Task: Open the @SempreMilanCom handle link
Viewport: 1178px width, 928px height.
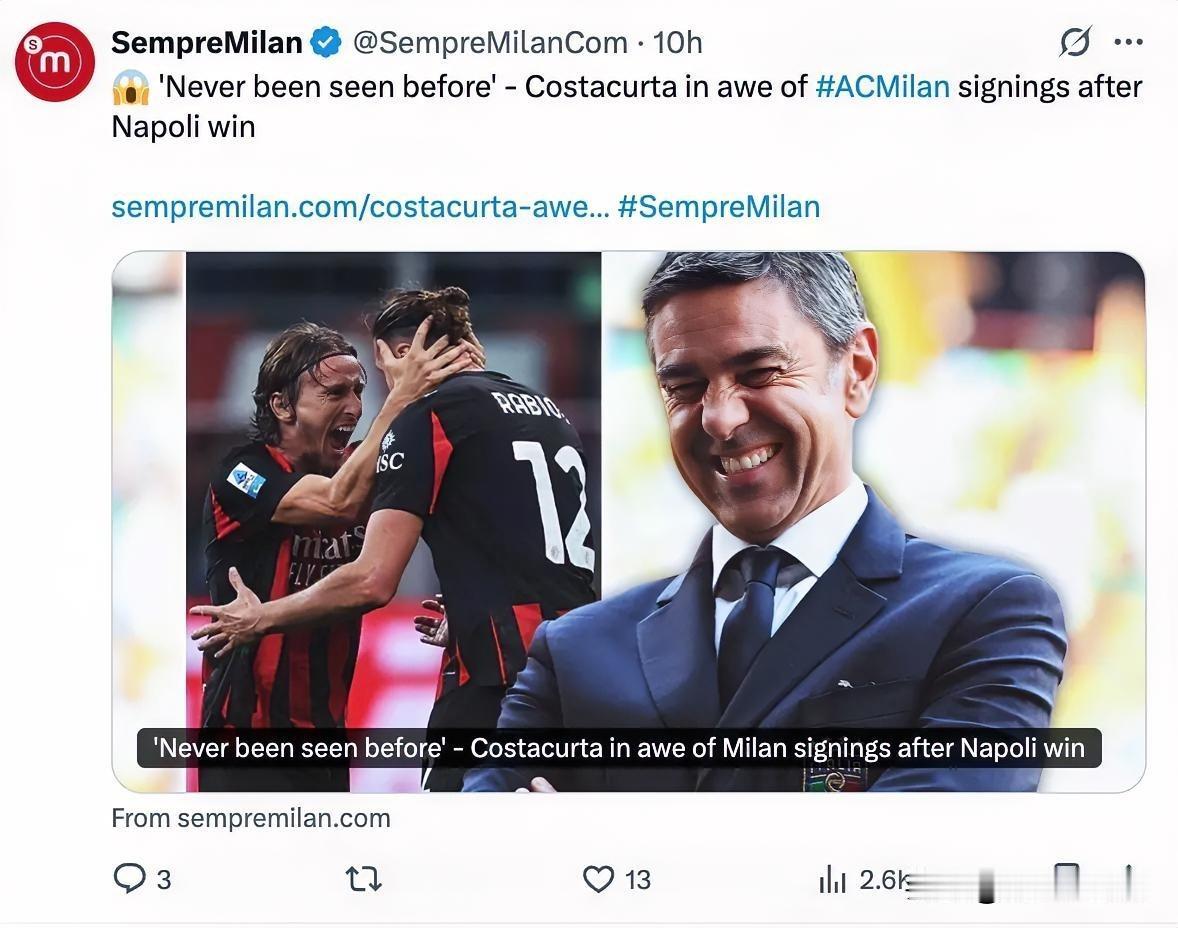Action: coord(490,43)
